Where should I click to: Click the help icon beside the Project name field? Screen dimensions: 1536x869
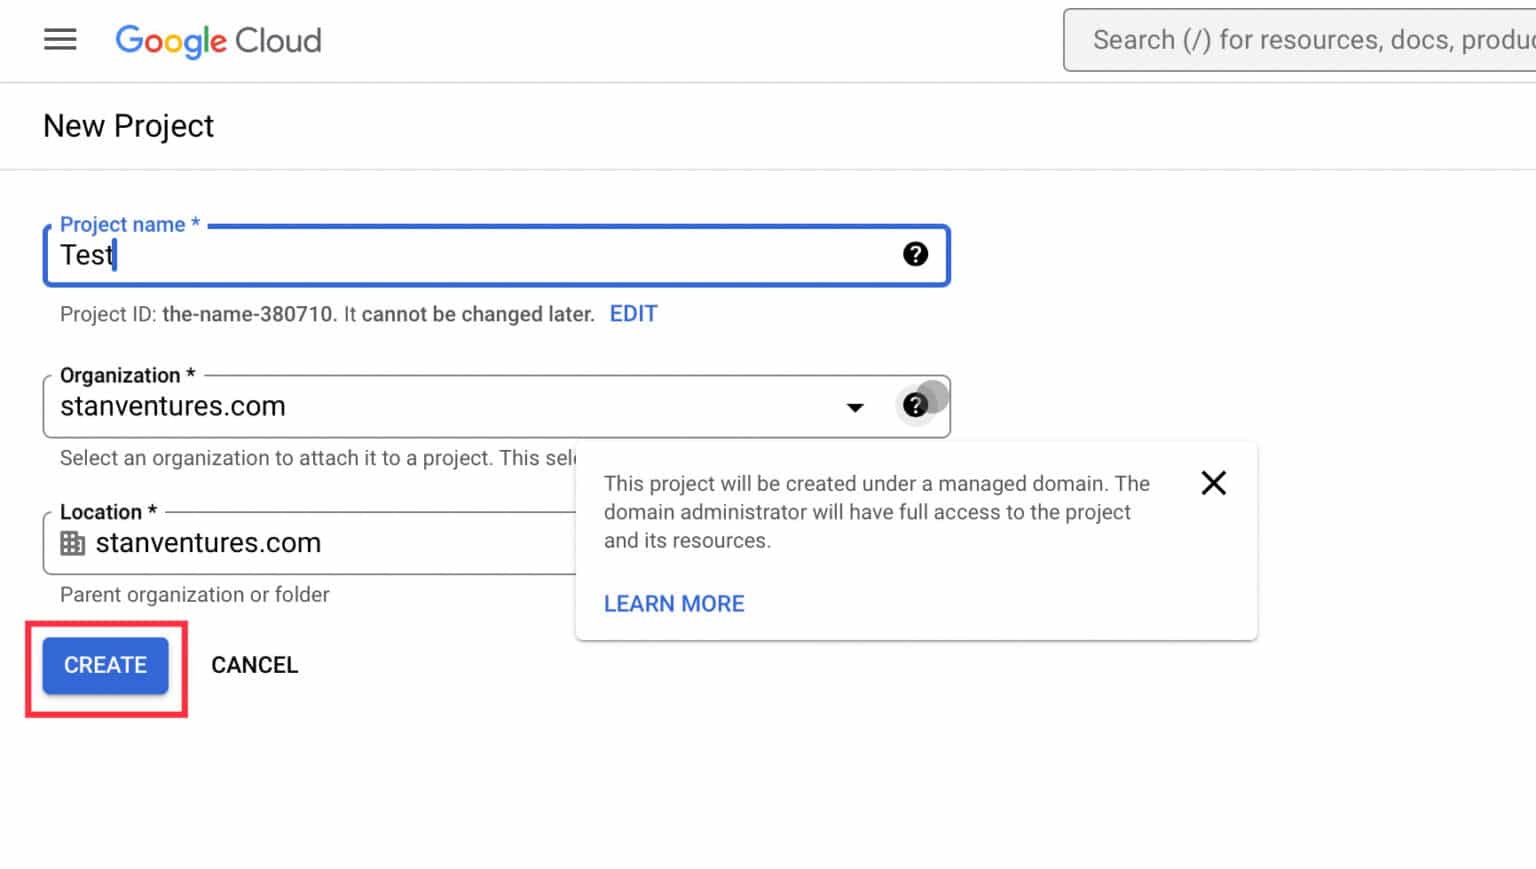[915, 254]
